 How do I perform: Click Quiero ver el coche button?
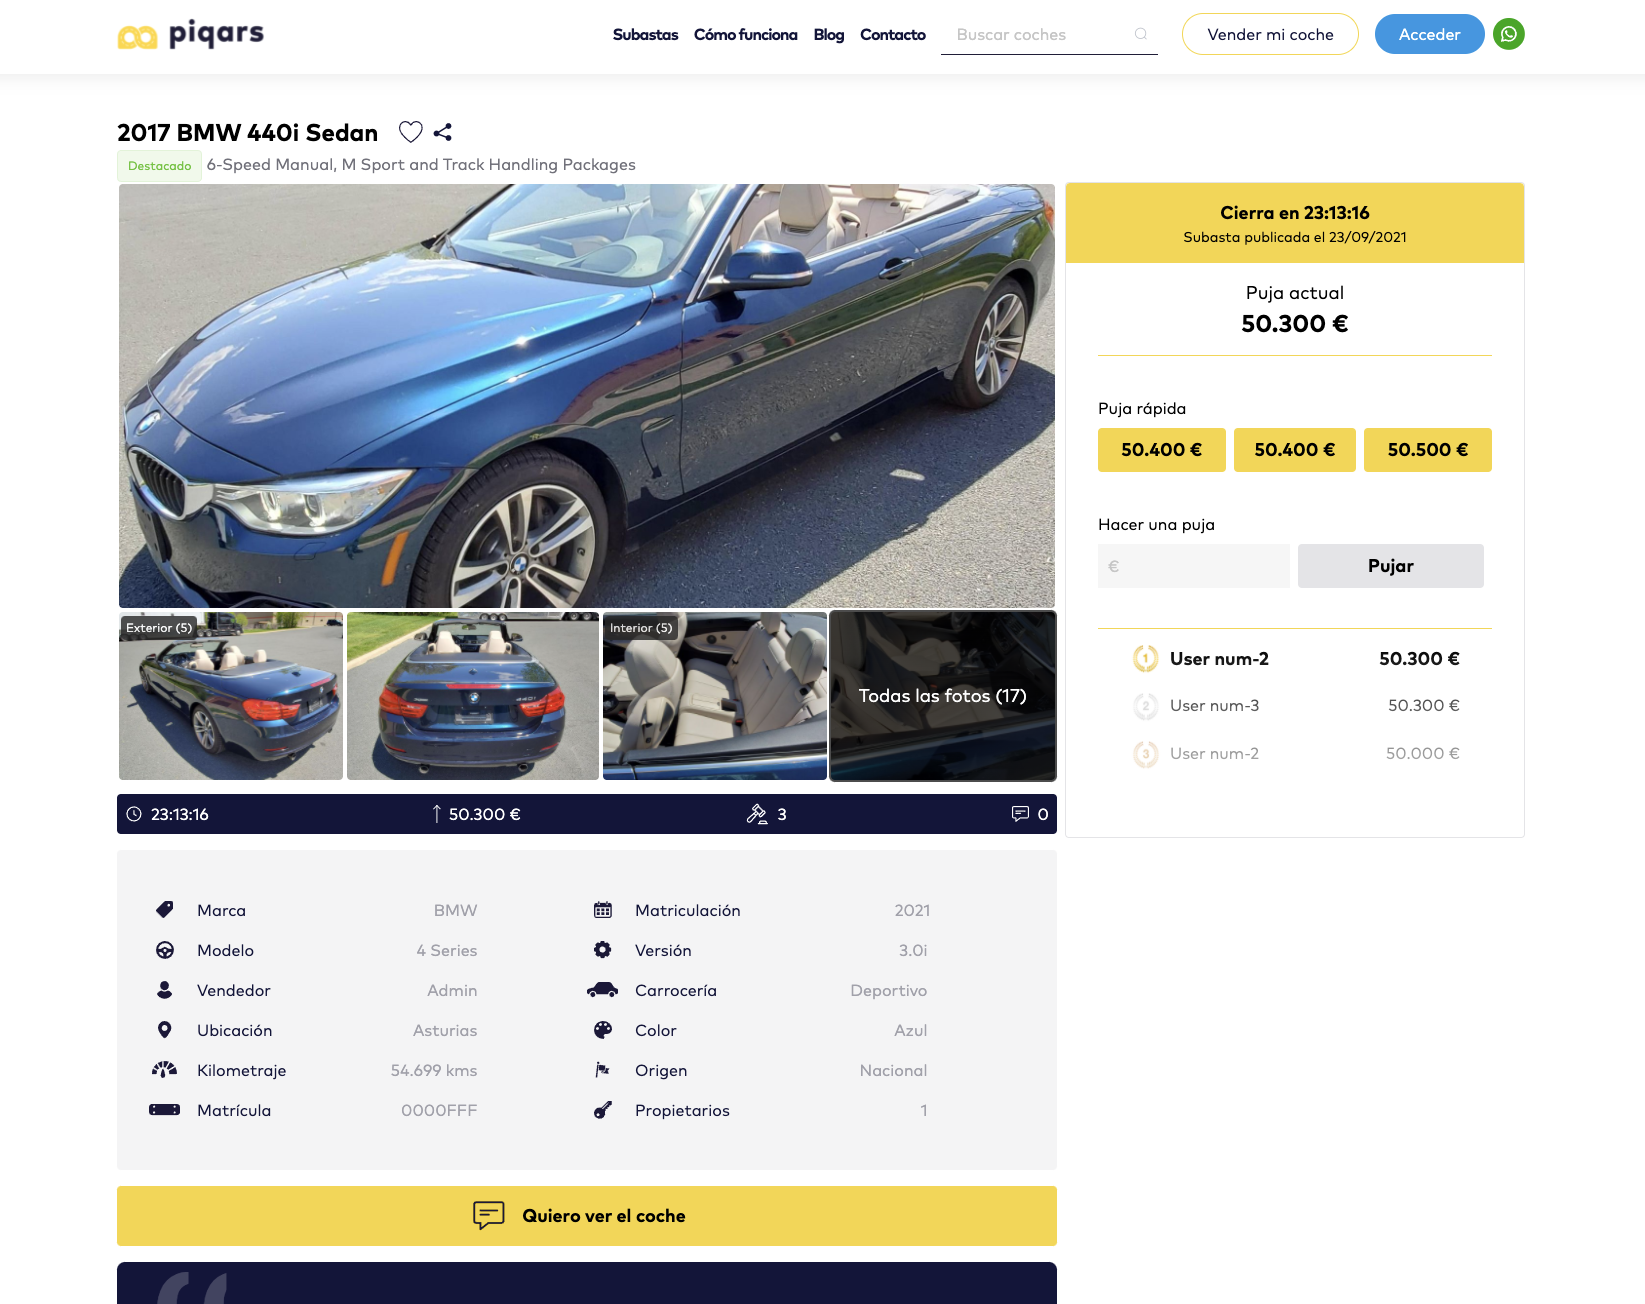click(x=587, y=1216)
